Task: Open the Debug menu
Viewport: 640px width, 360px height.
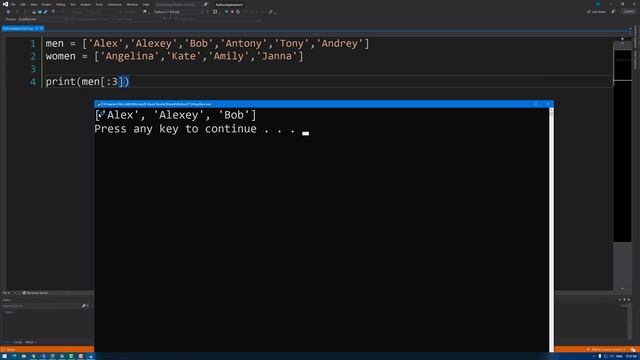Action: click(60, 4)
